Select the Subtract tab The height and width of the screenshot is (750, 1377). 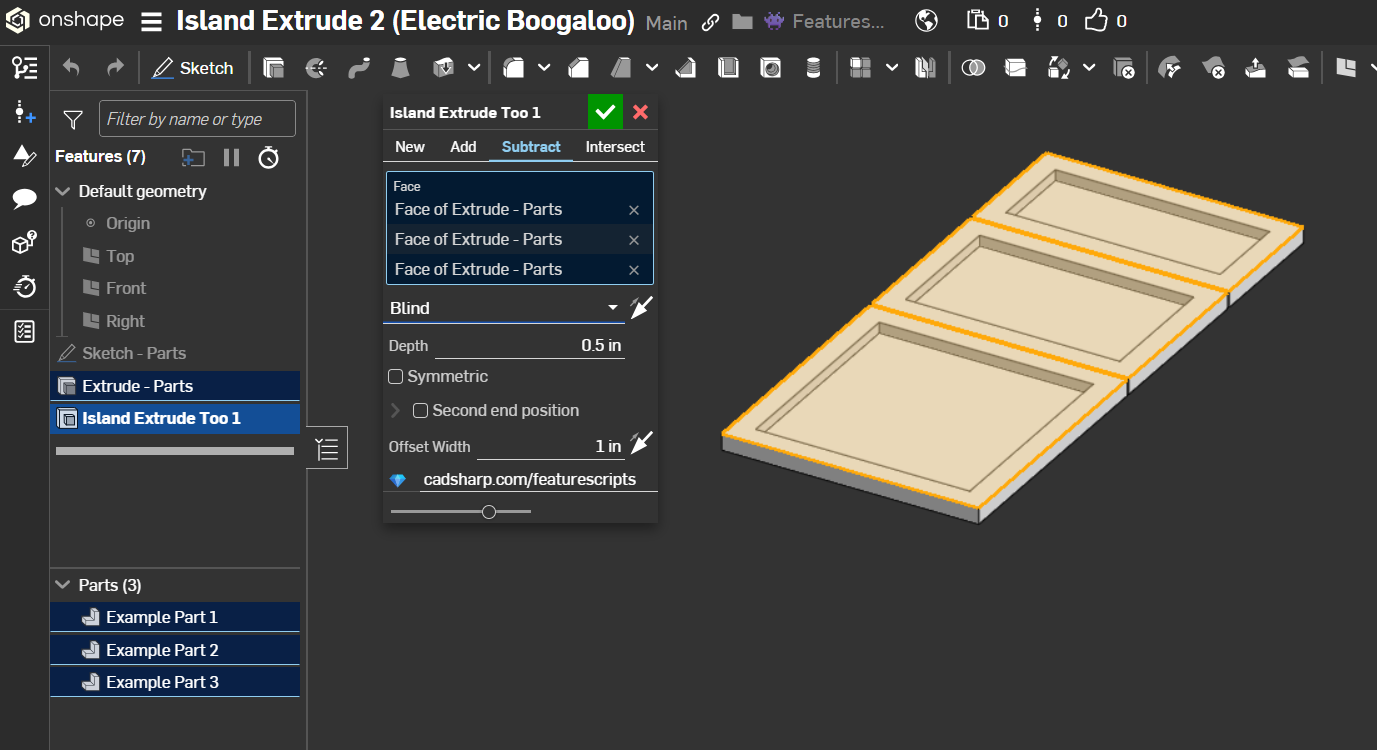pos(531,147)
